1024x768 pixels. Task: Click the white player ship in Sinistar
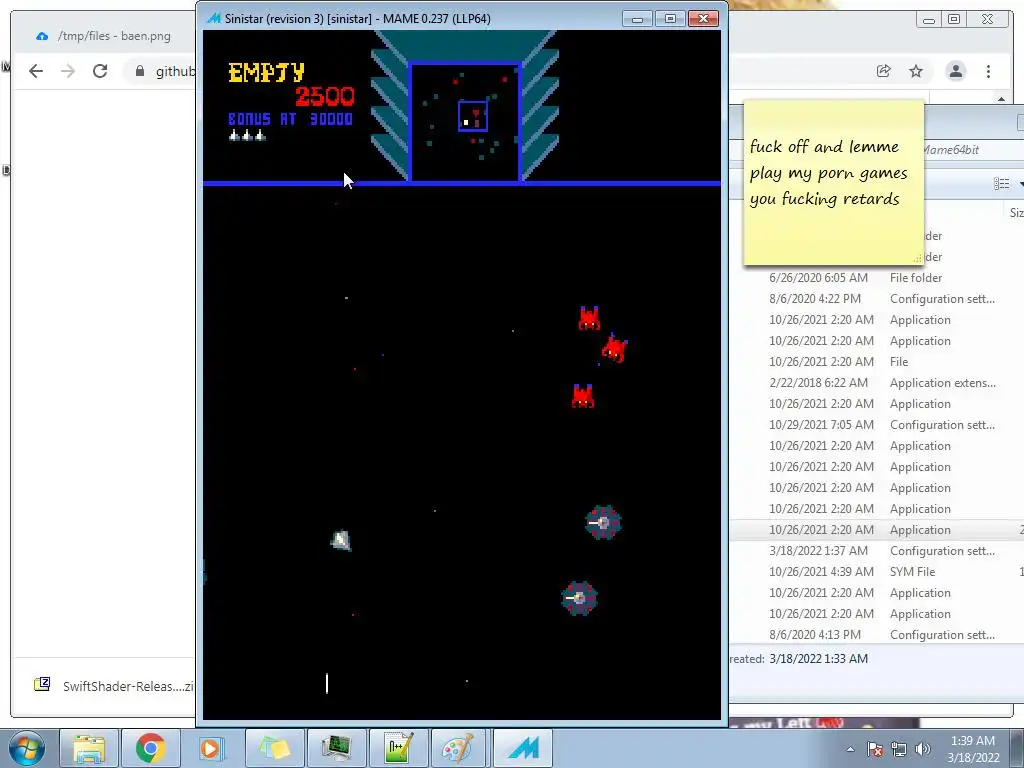pos(341,541)
